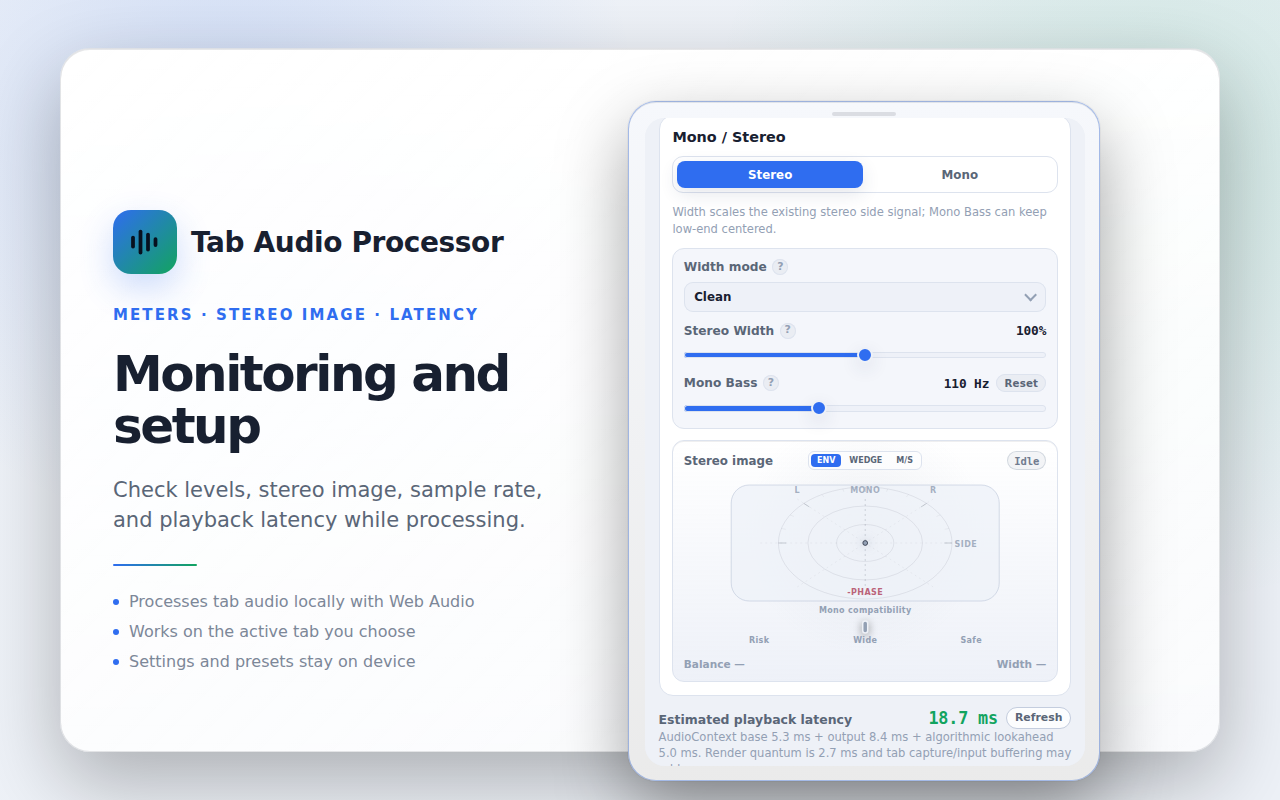Open the Width mode Clean dropdown
The width and height of the screenshot is (1280, 800).
pyautogui.click(x=865, y=297)
